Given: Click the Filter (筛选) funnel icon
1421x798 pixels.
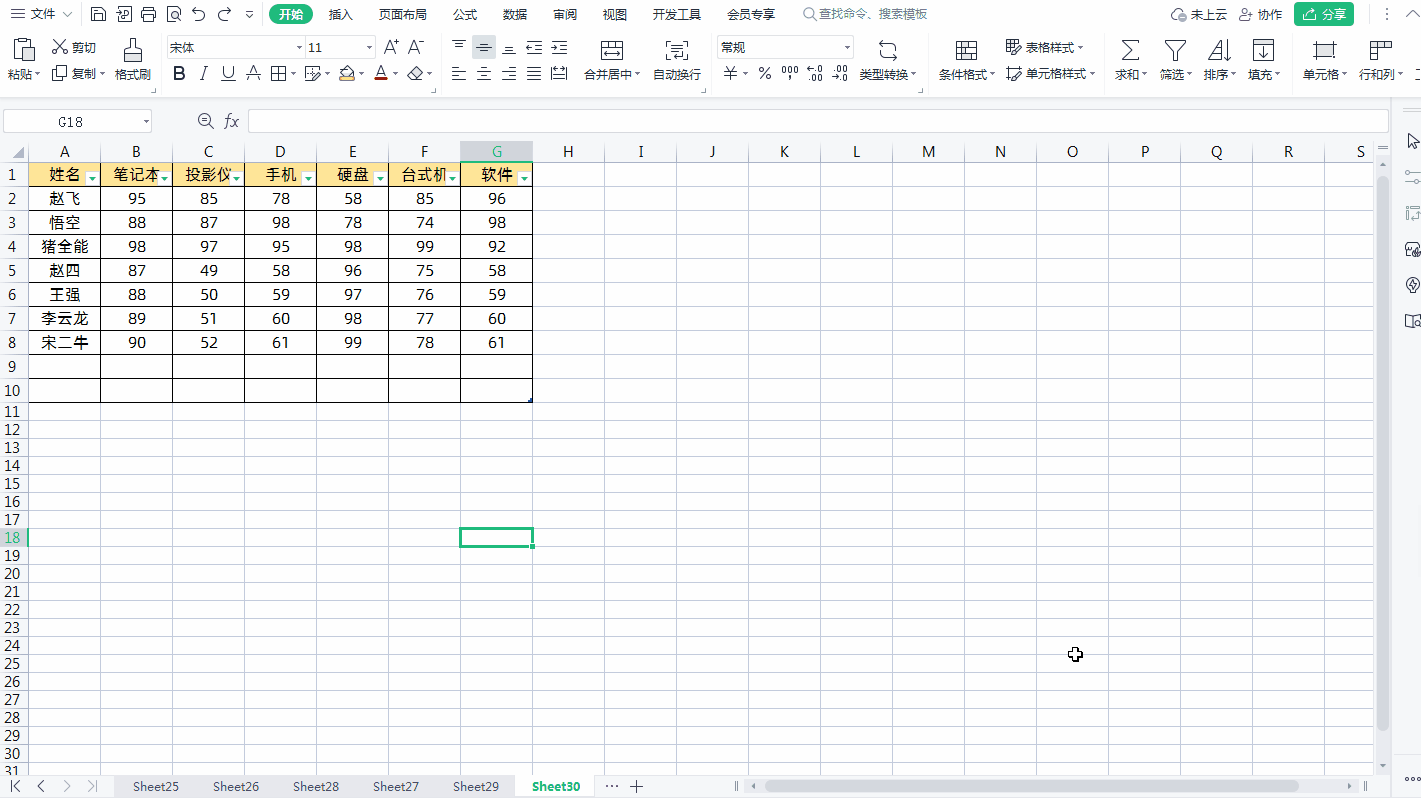Looking at the screenshot, I should coord(1175,50).
